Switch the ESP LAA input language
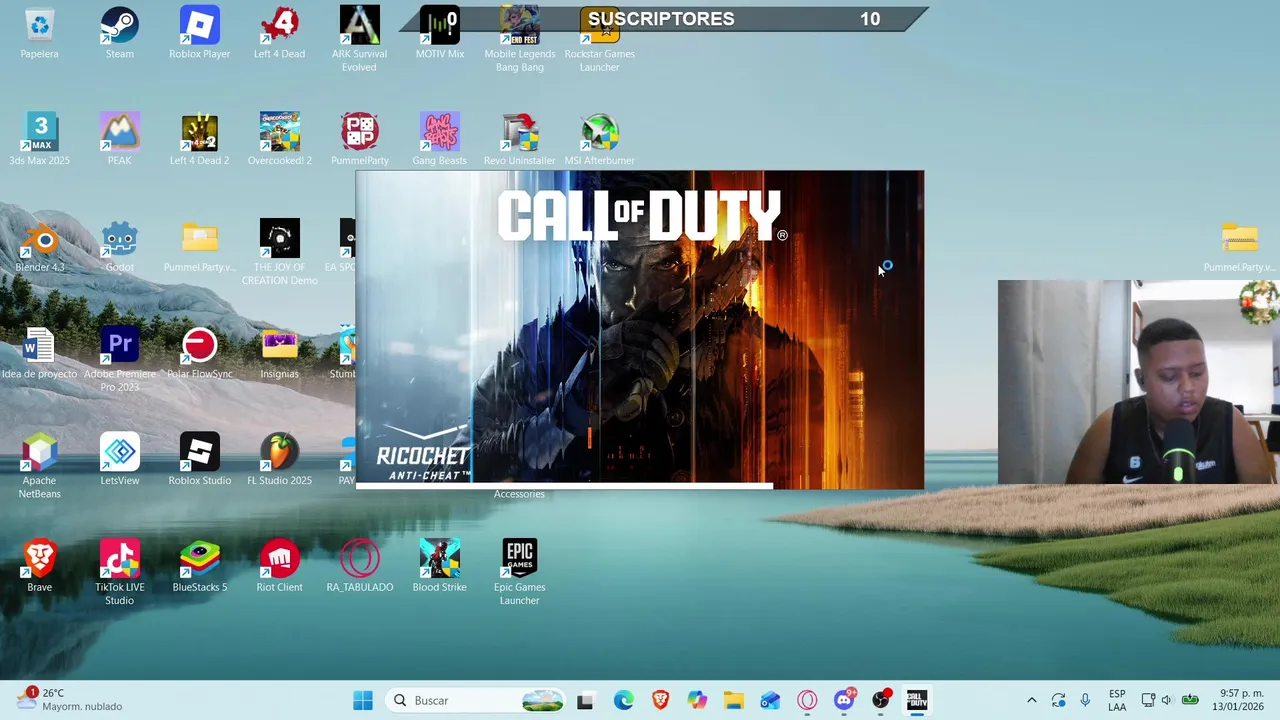Image resolution: width=1280 pixels, height=720 pixels. 1117,700
